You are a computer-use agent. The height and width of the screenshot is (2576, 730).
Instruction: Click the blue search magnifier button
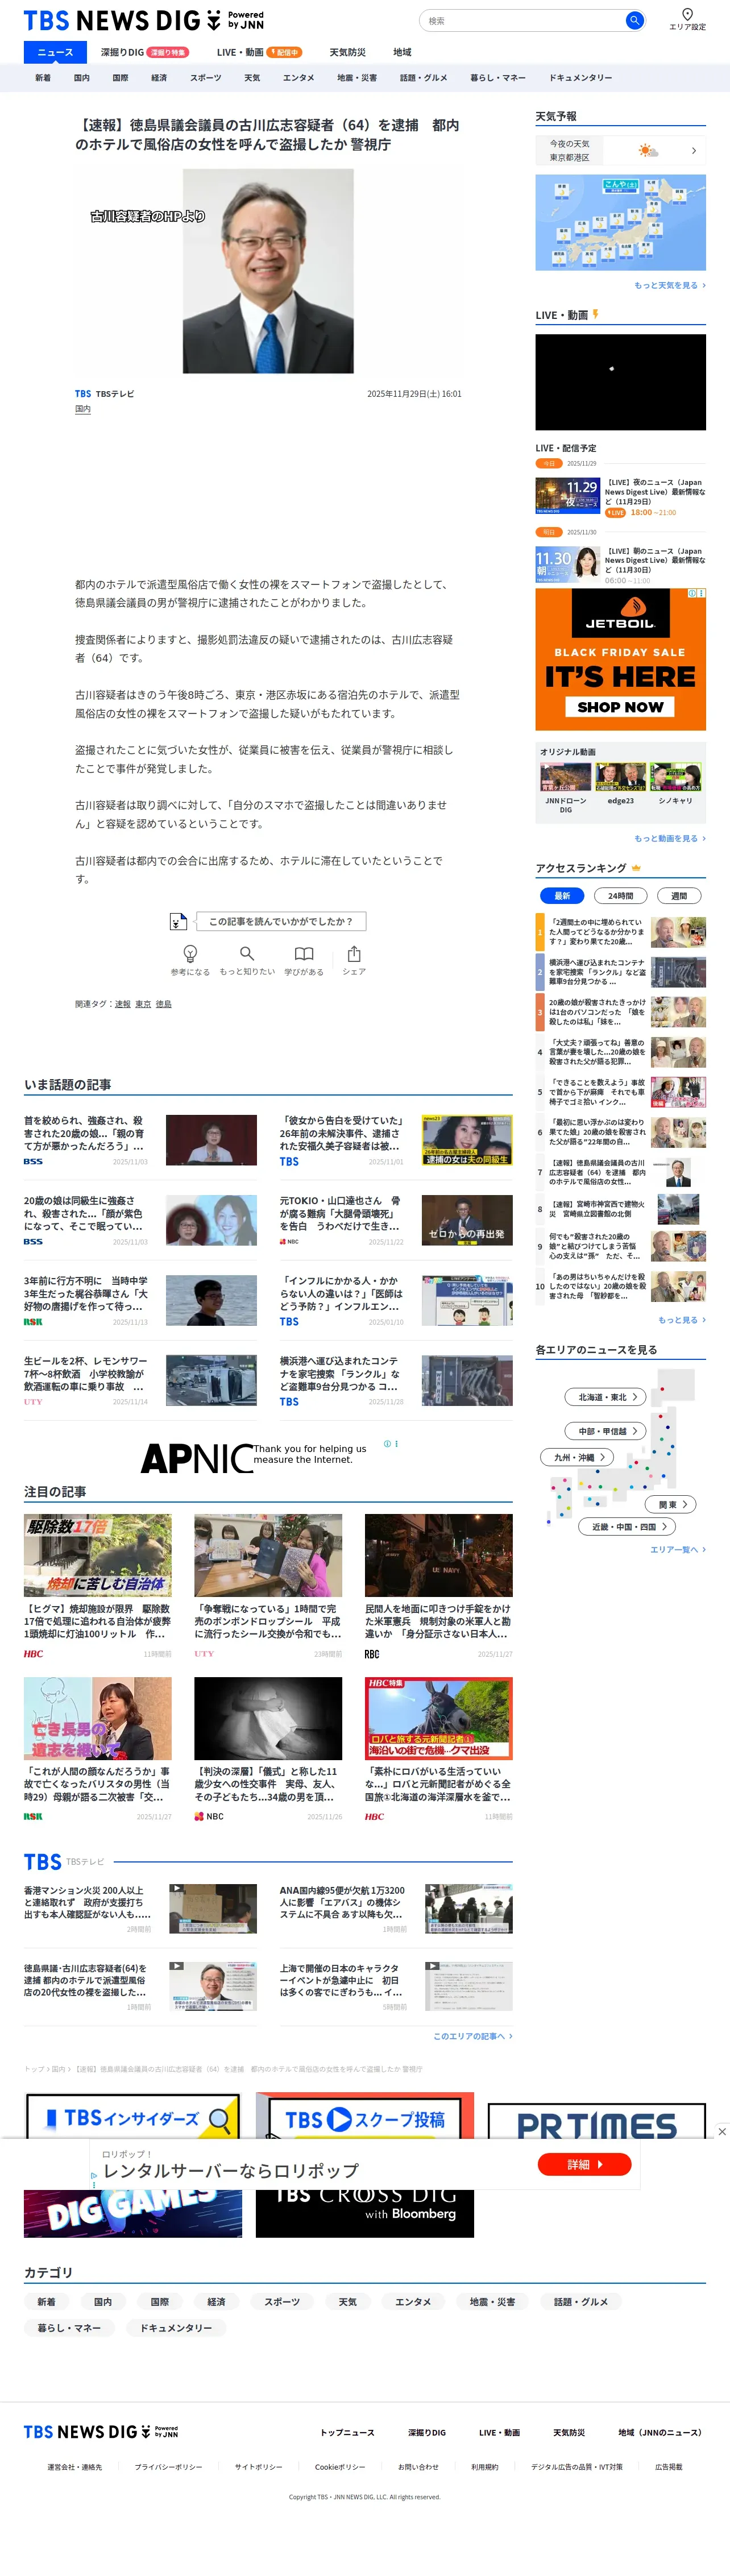tap(634, 20)
